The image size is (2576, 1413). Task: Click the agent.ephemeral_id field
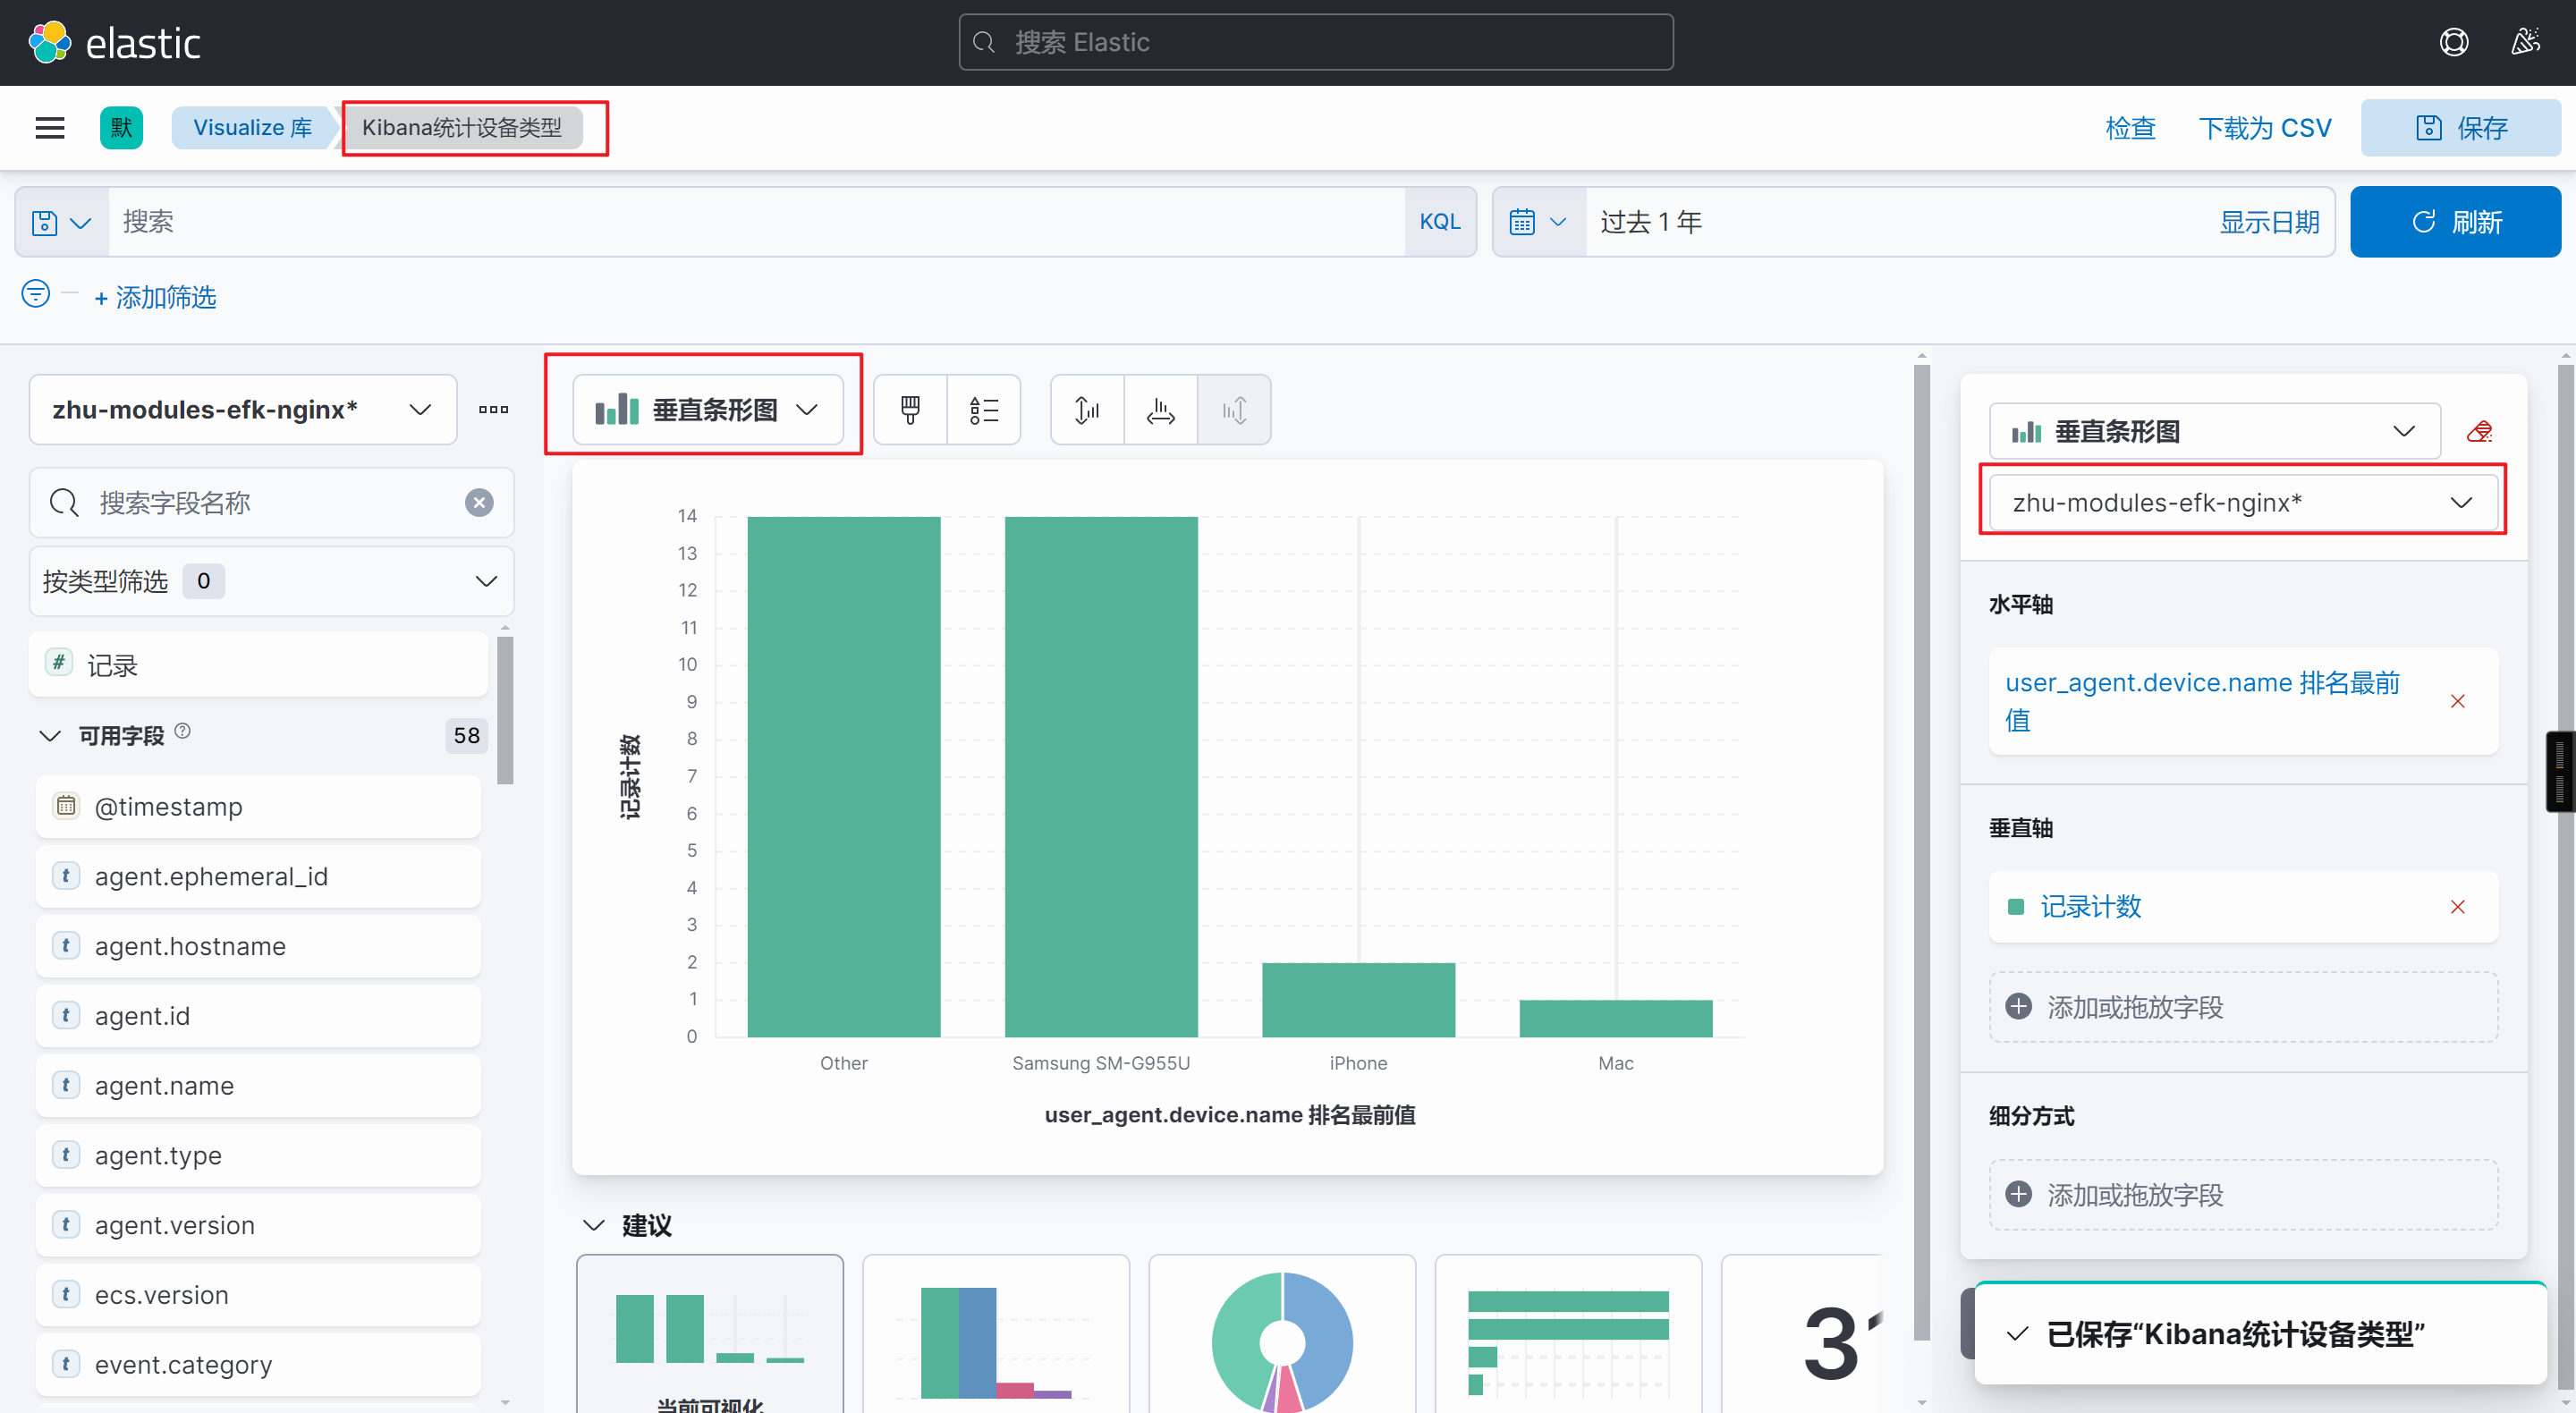coord(258,876)
